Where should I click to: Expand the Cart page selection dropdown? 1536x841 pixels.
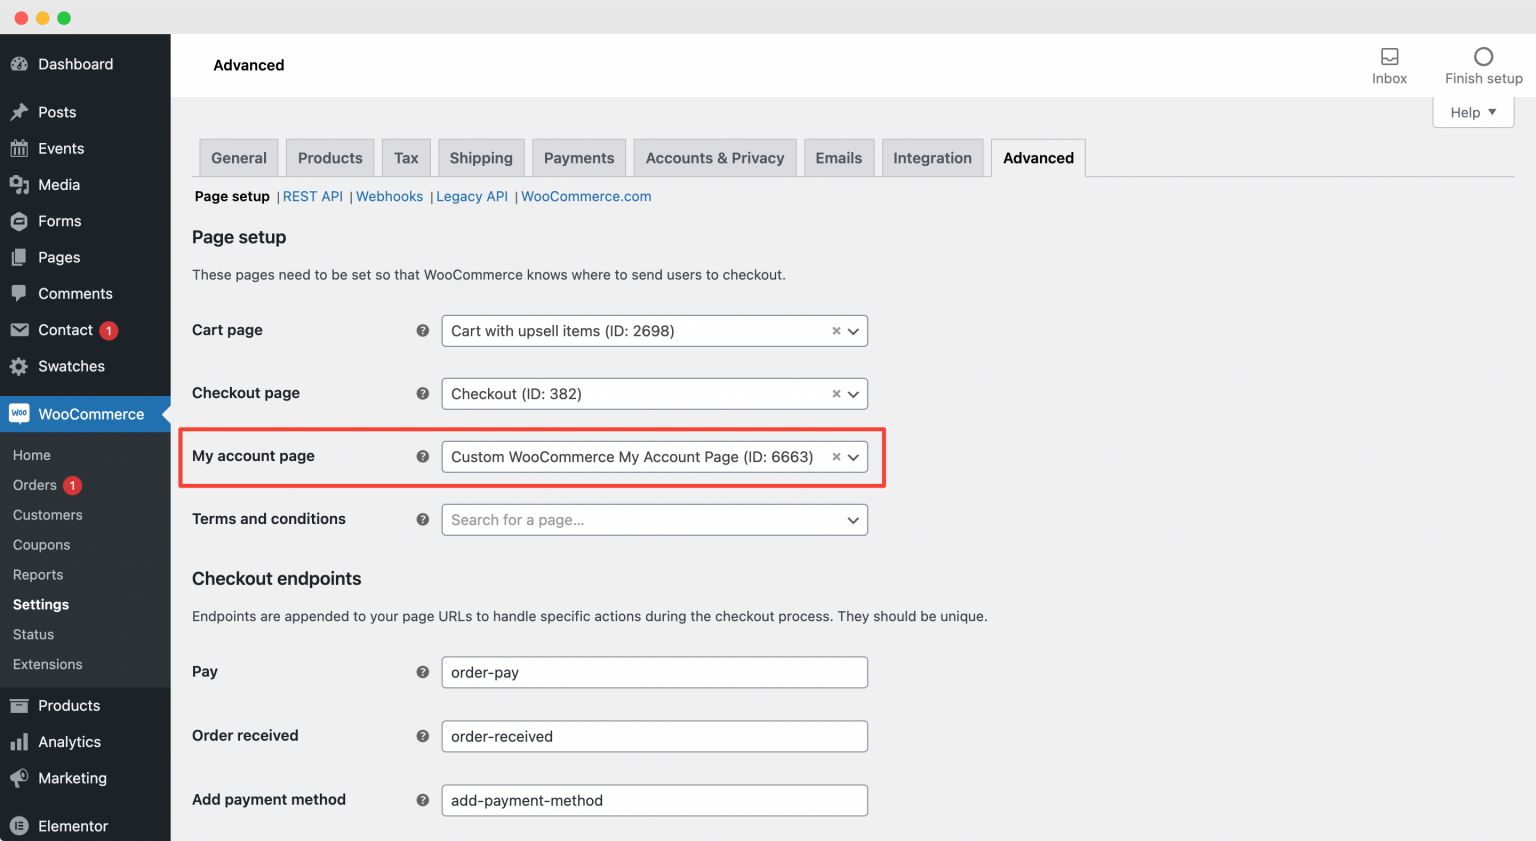click(853, 330)
